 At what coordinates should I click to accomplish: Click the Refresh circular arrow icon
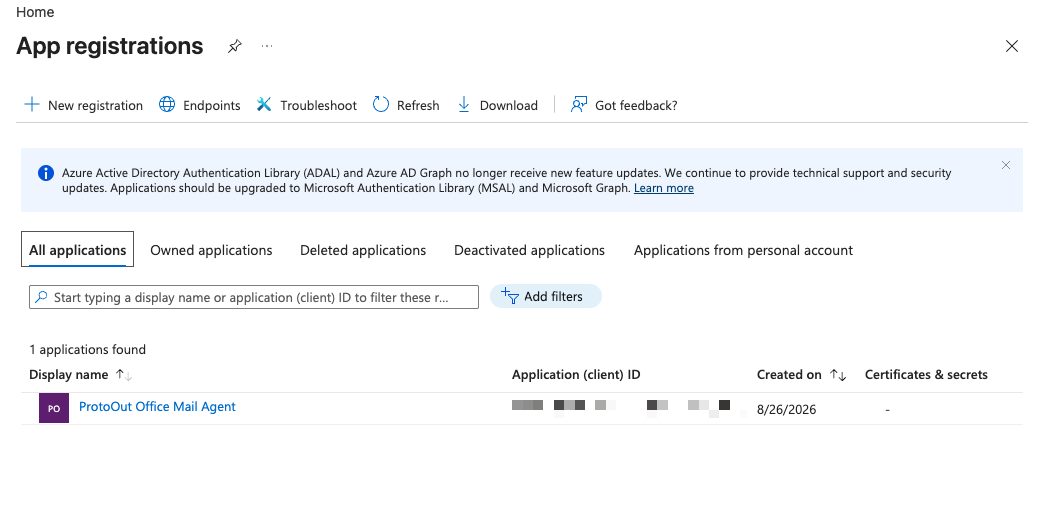click(381, 104)
